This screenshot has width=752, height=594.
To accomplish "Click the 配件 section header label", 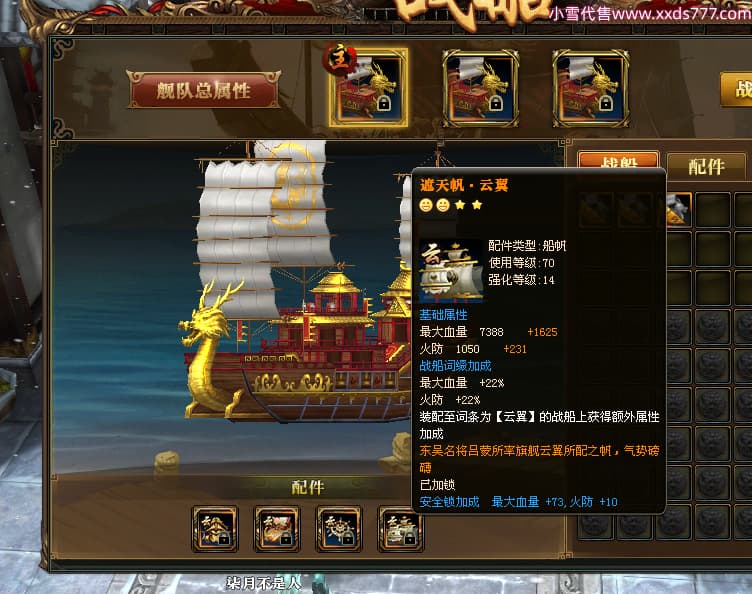I will point(307,488).
